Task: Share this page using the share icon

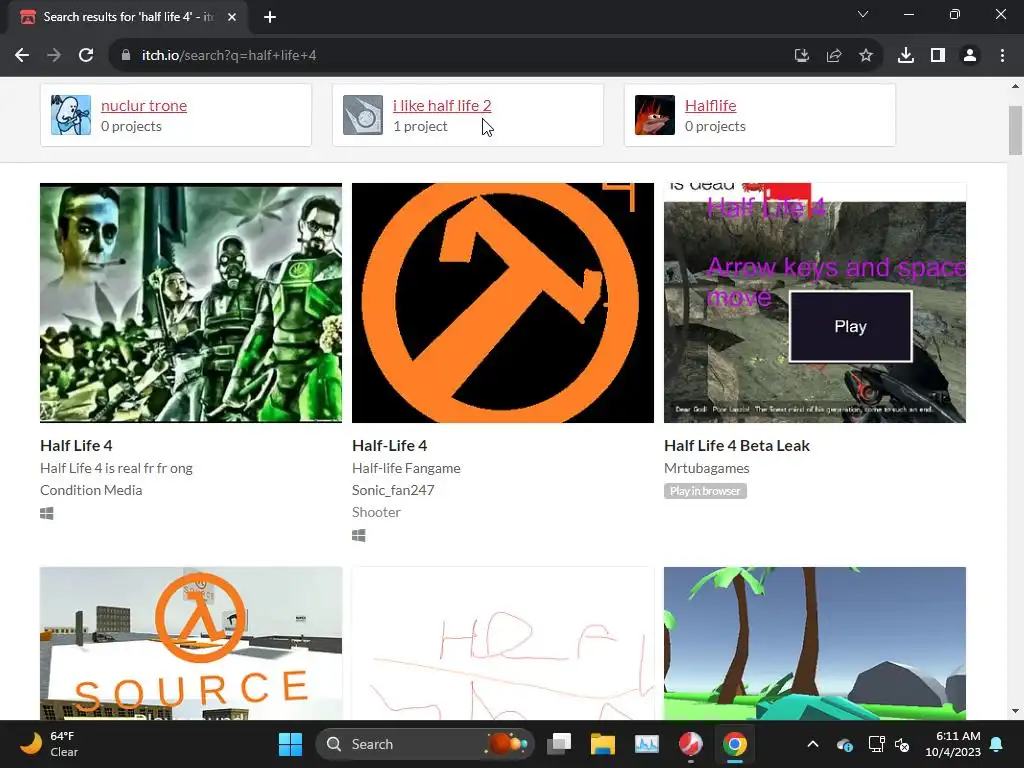Action: (834, 56)
